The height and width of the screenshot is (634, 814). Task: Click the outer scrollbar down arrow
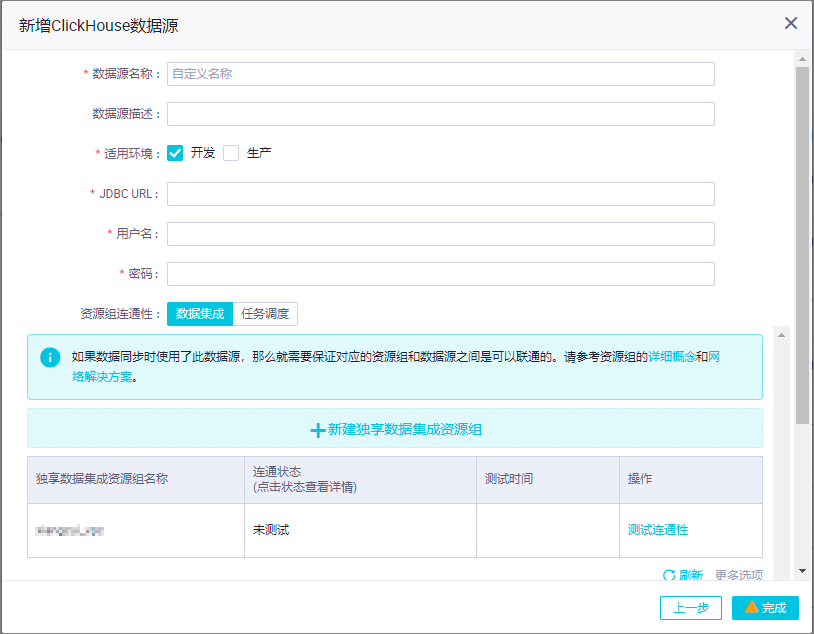click(x=803, y=571)
